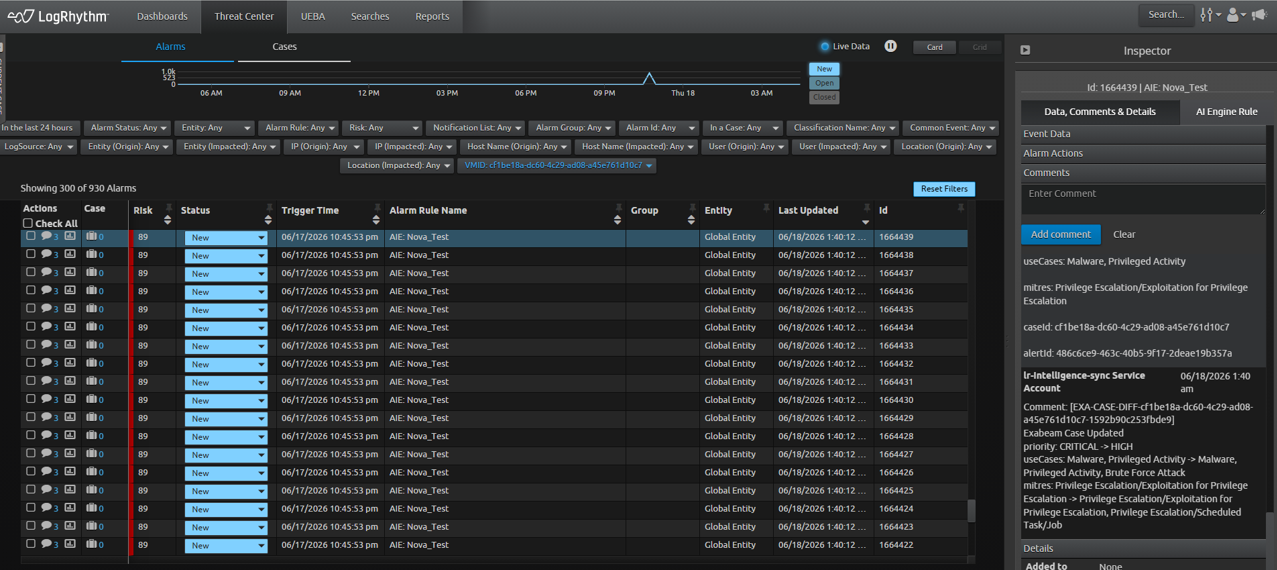Click the Reset Filters button
The image size is (1277, 570).
click(x=944, y=189)
